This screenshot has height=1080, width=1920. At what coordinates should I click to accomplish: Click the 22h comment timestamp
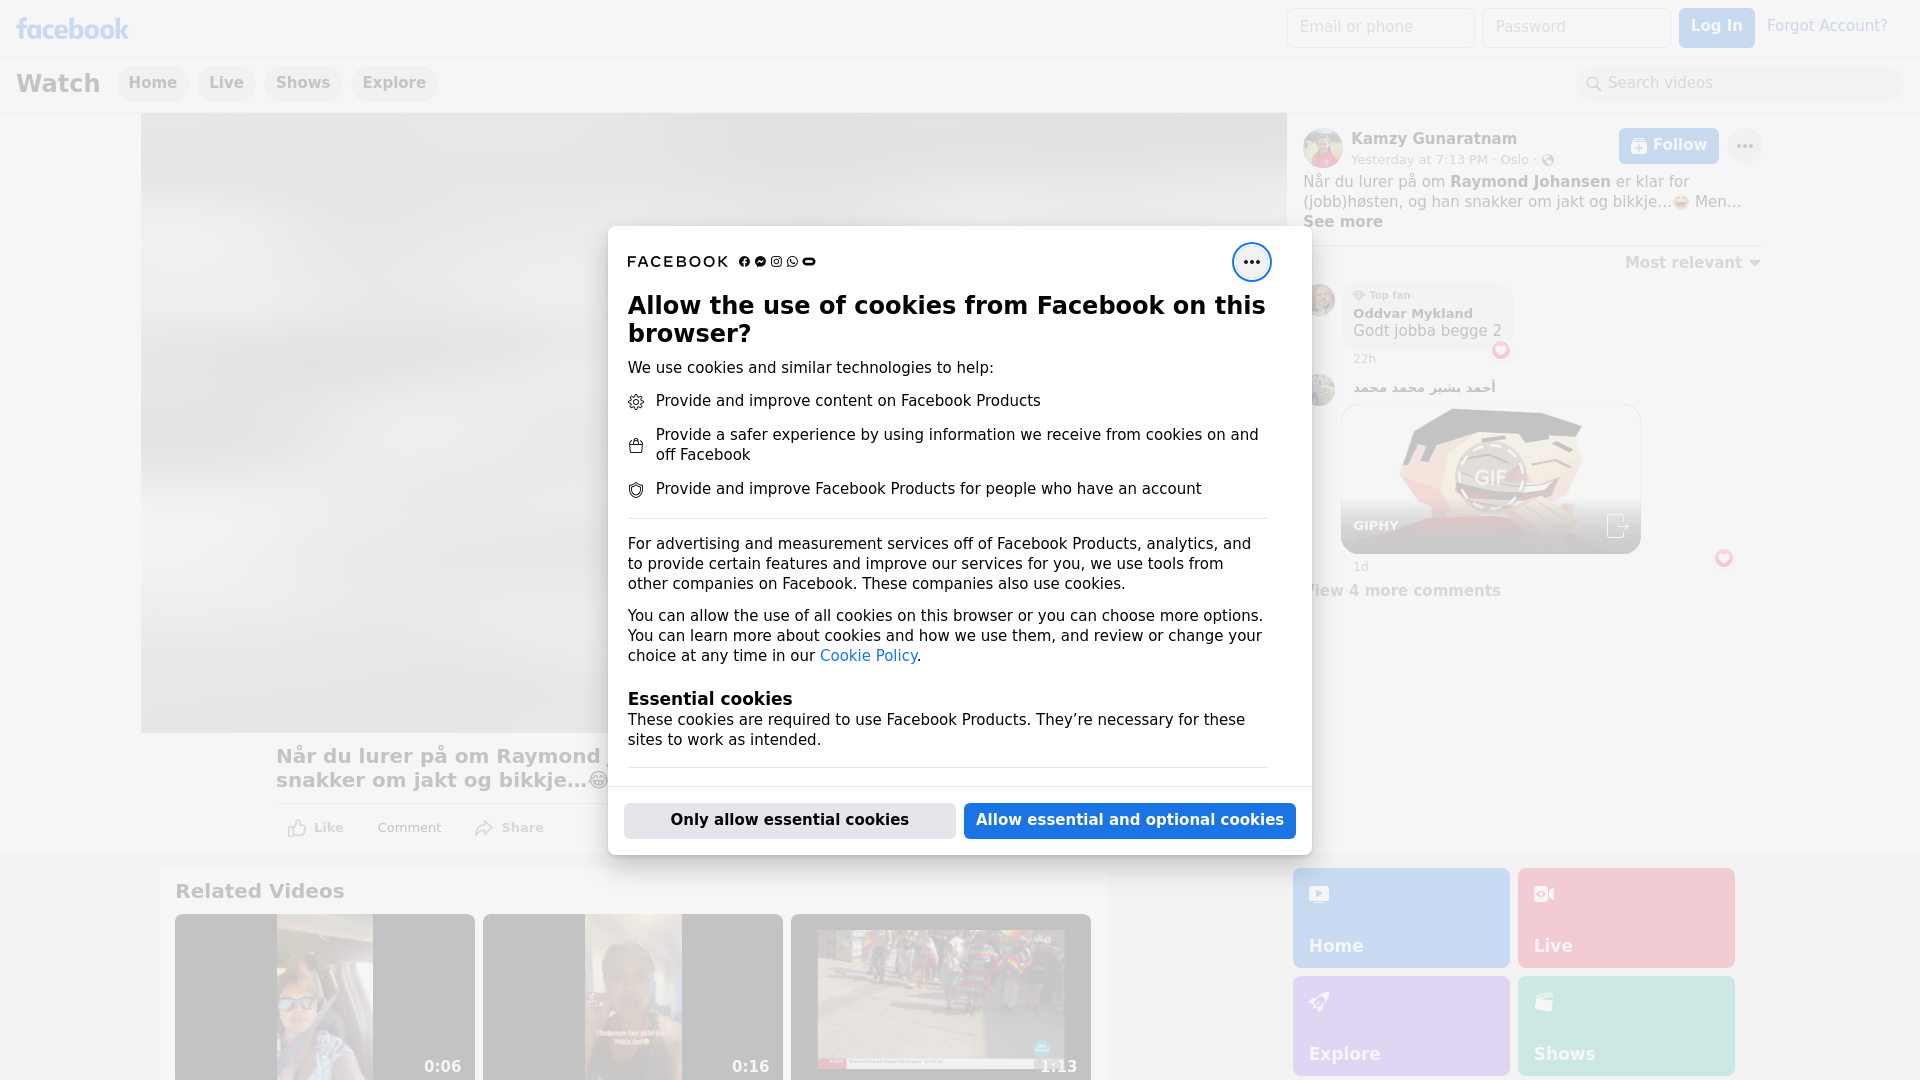[x=1364, y=359]
